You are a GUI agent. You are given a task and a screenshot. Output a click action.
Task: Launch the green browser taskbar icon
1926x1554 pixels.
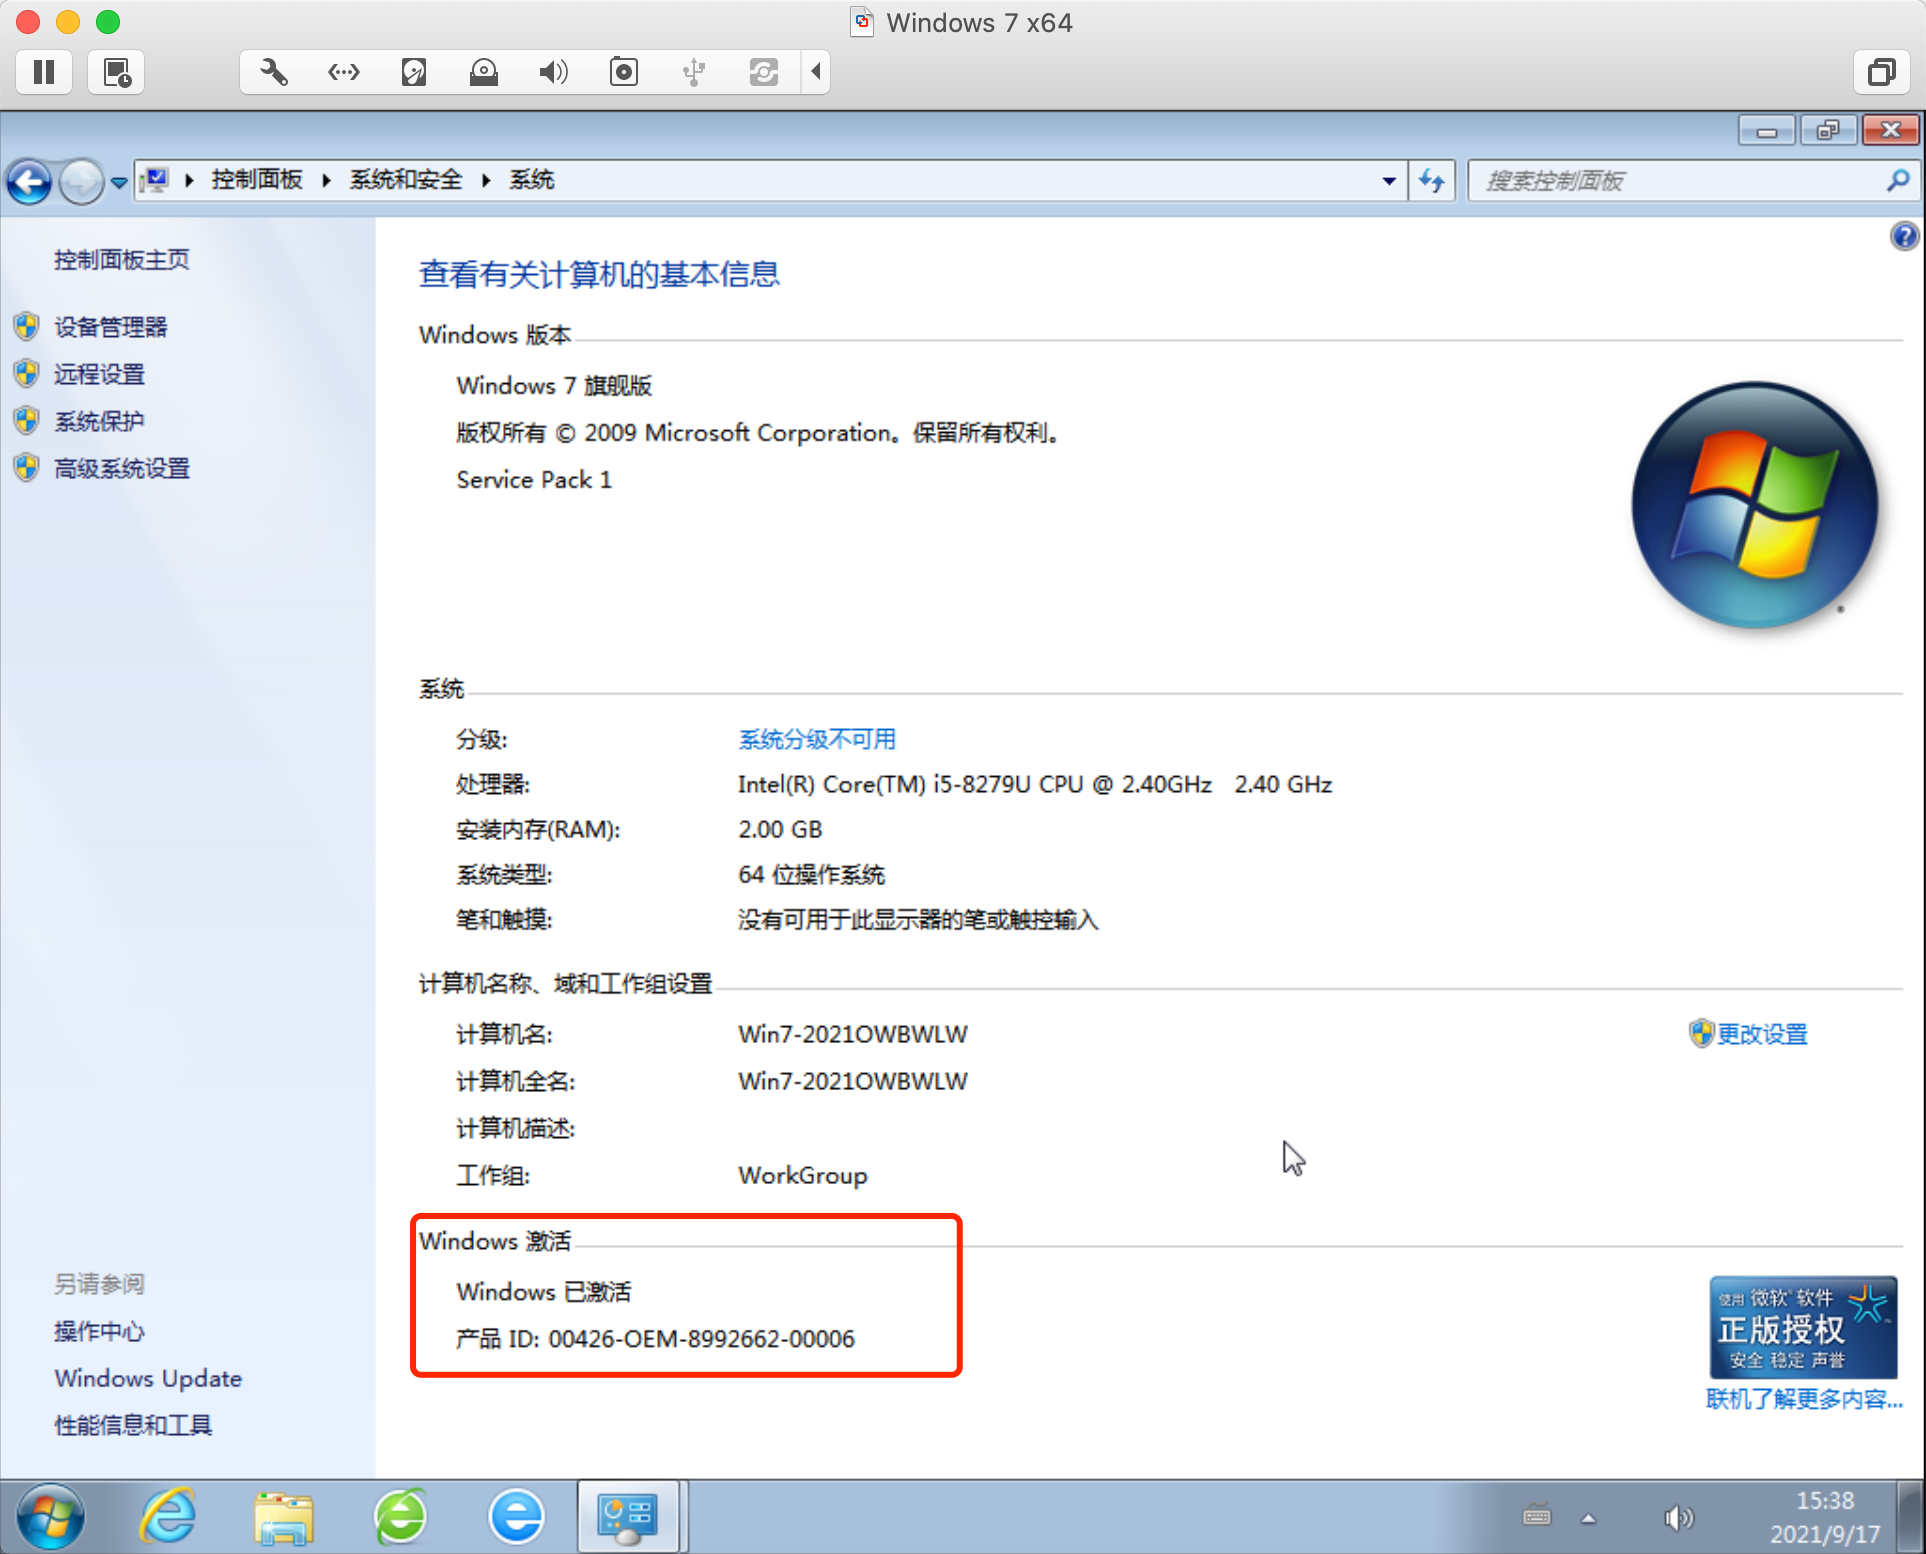pyautogui.click(x=401, y=1517)
